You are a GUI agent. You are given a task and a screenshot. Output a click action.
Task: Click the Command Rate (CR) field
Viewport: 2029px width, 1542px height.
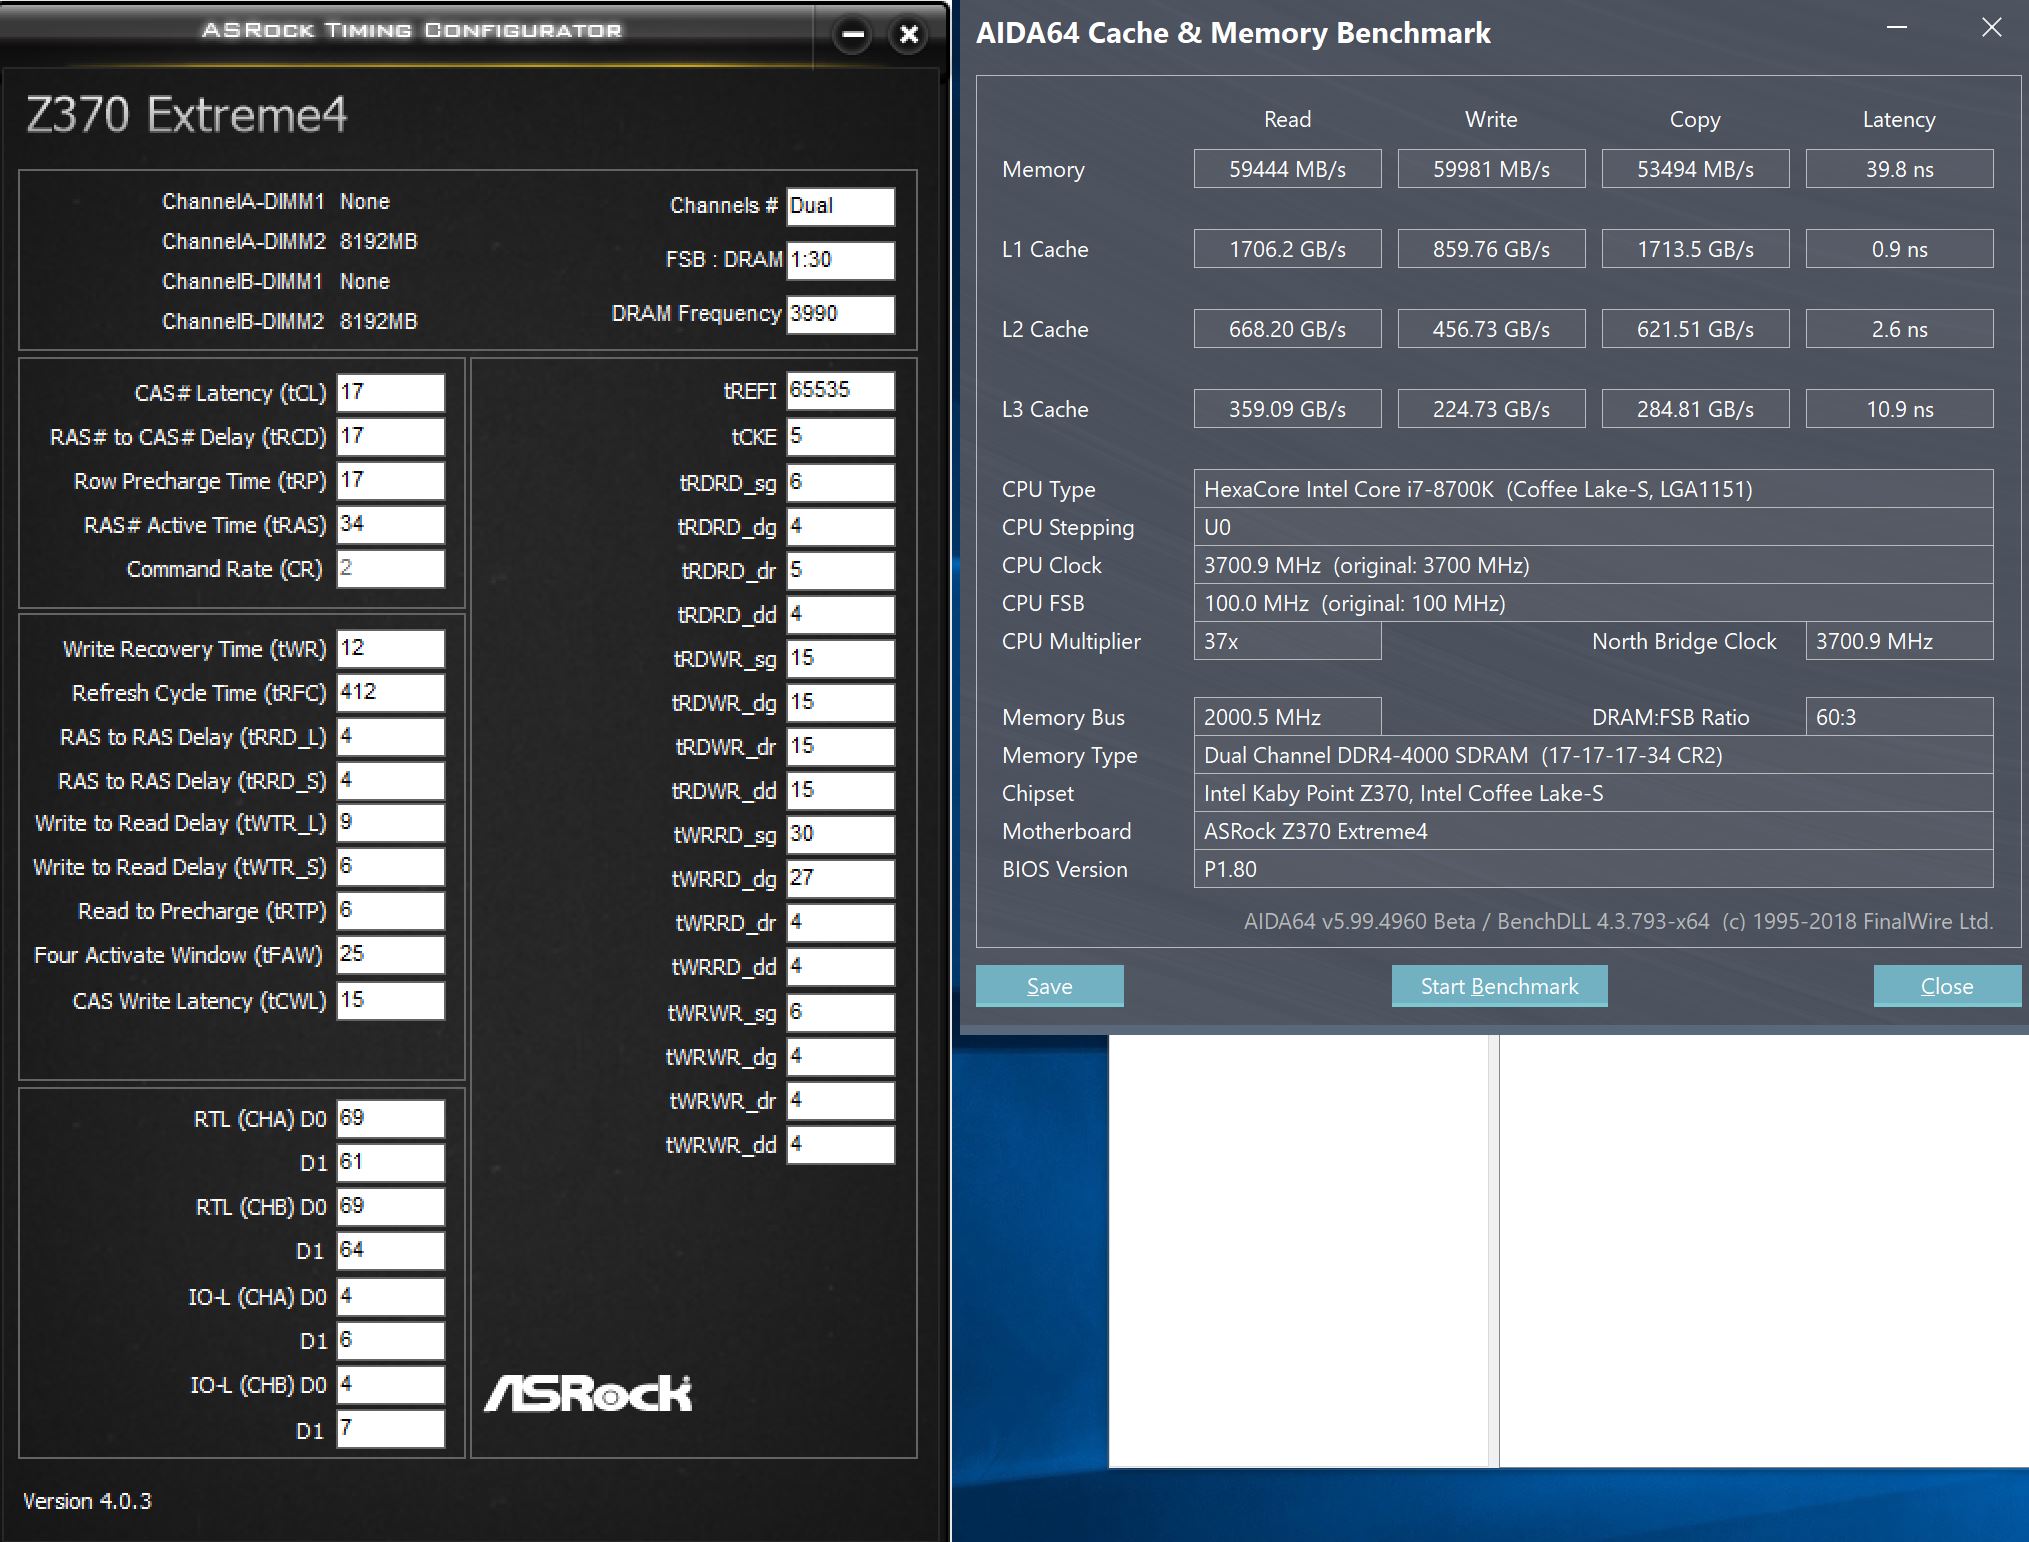[390, 568]
